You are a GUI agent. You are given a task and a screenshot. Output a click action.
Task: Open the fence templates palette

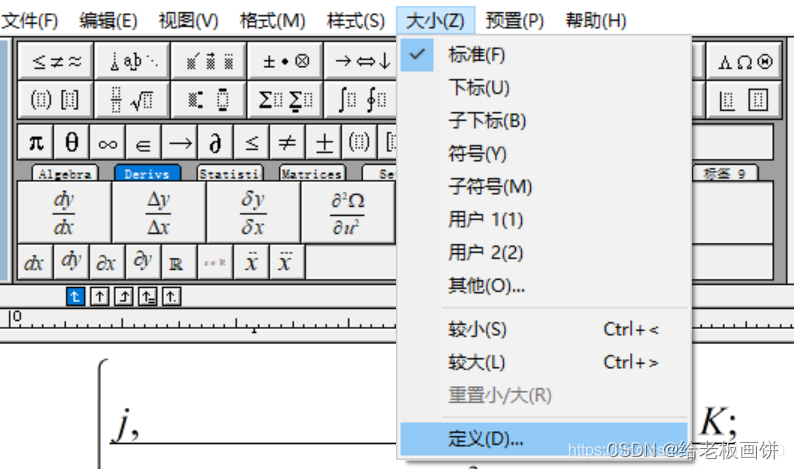[56, 99]
